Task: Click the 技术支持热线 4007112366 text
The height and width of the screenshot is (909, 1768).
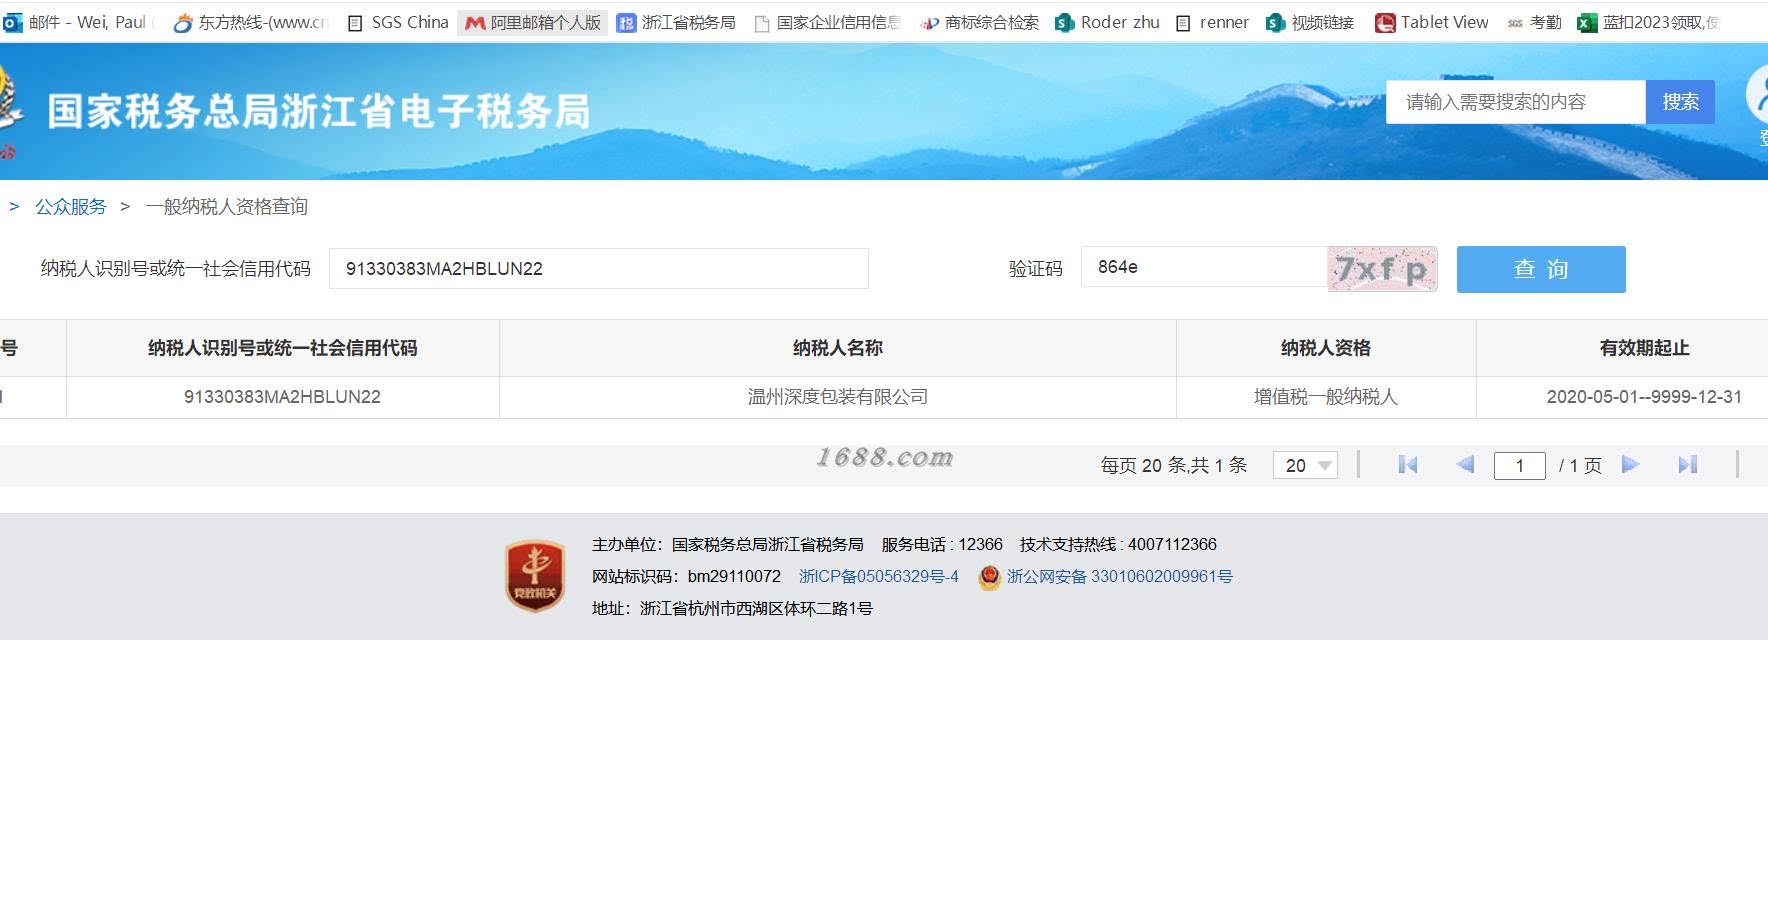Action: point(1118,545)
